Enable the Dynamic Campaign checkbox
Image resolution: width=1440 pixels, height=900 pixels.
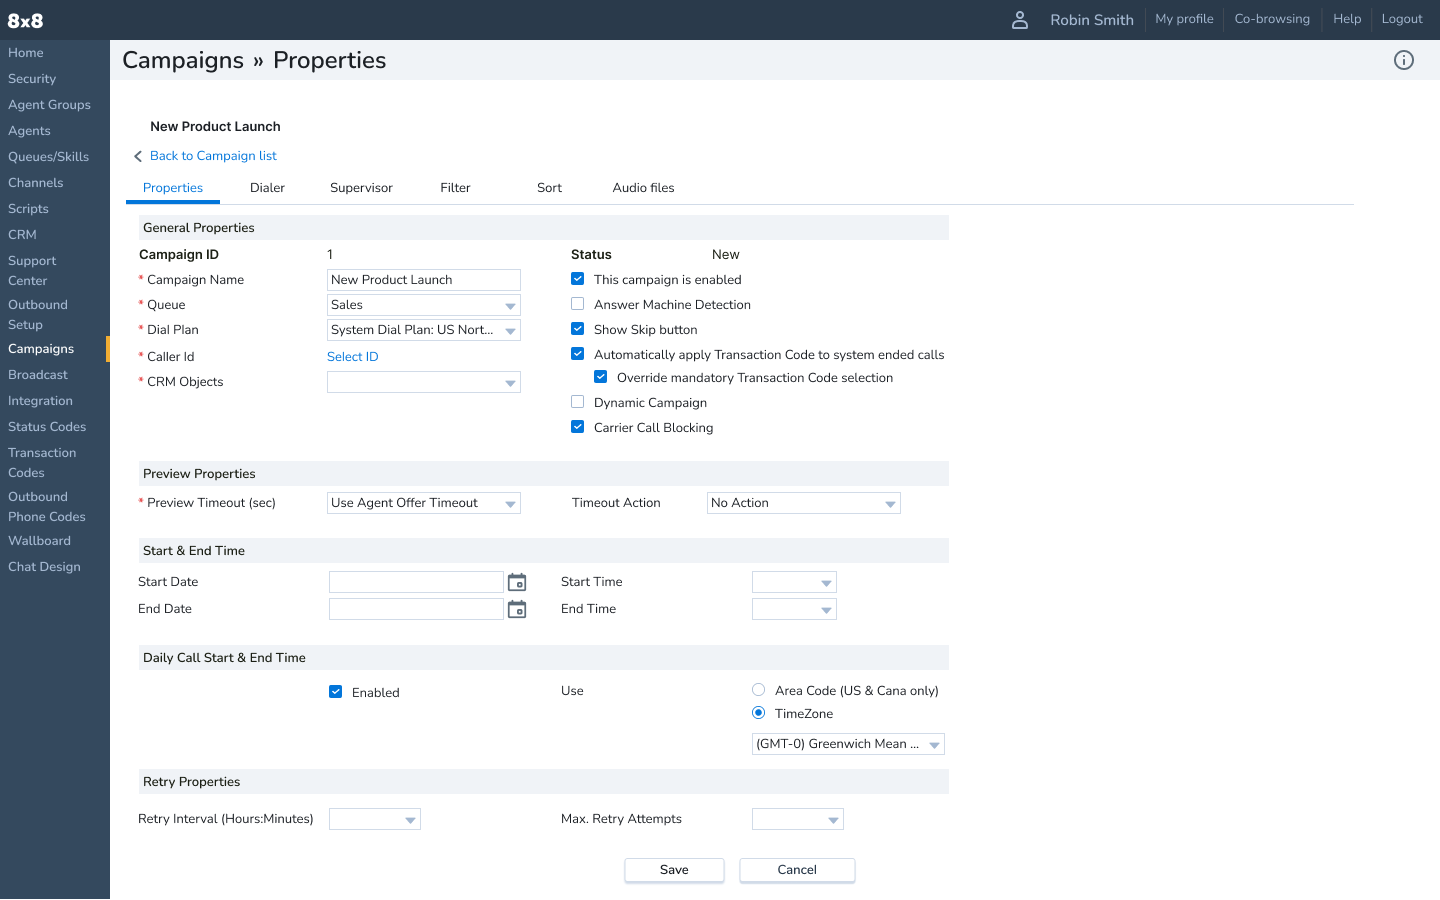[578, 402]
